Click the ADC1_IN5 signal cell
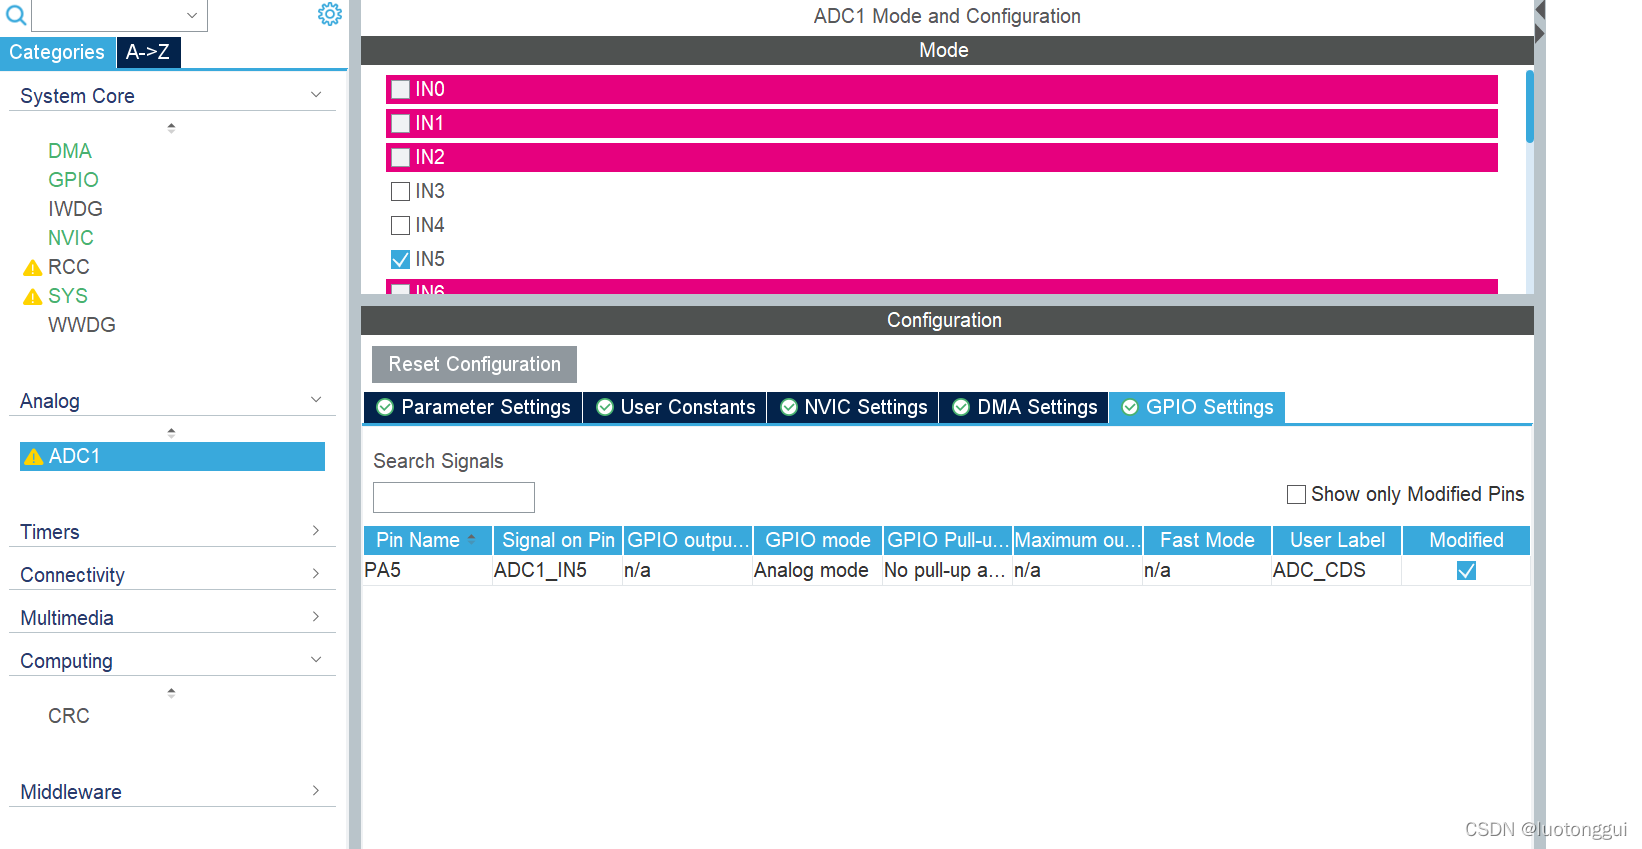This screenshot has width=1642, height=849. 558,571
